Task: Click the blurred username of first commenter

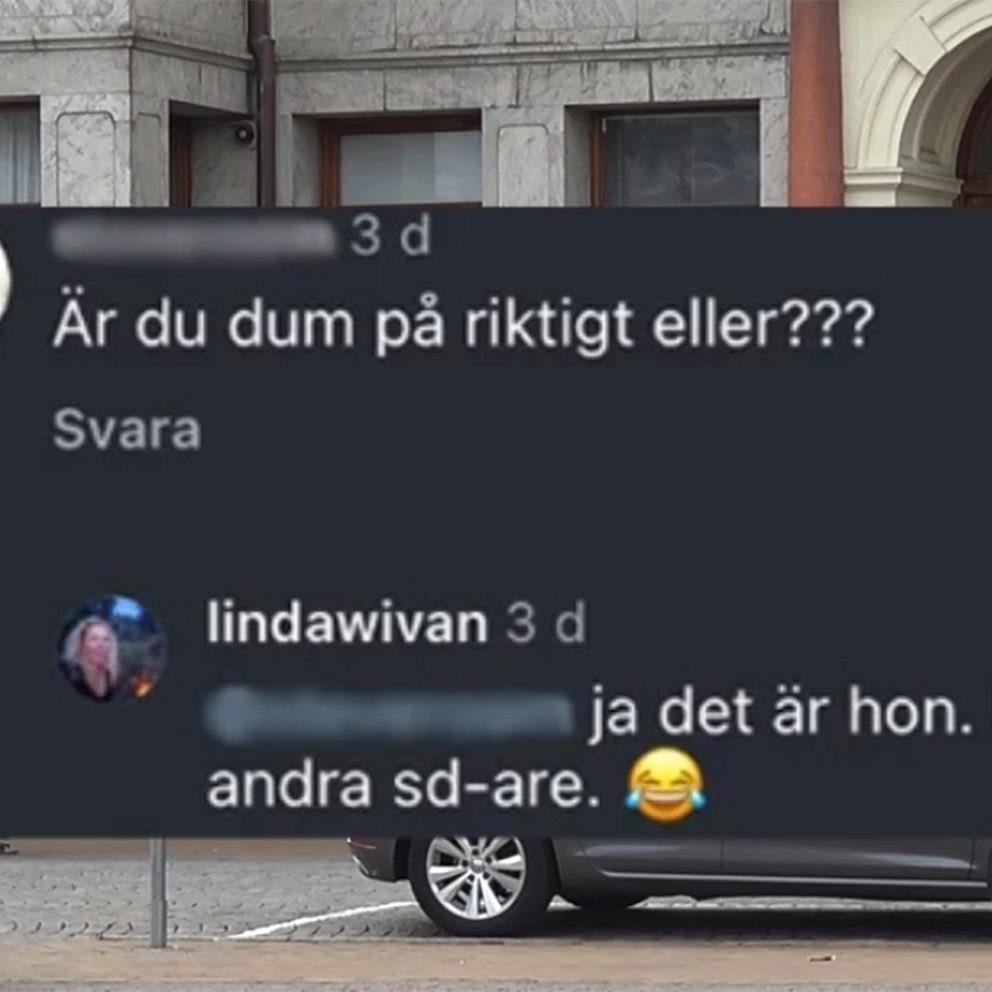Action: point(194,239)
